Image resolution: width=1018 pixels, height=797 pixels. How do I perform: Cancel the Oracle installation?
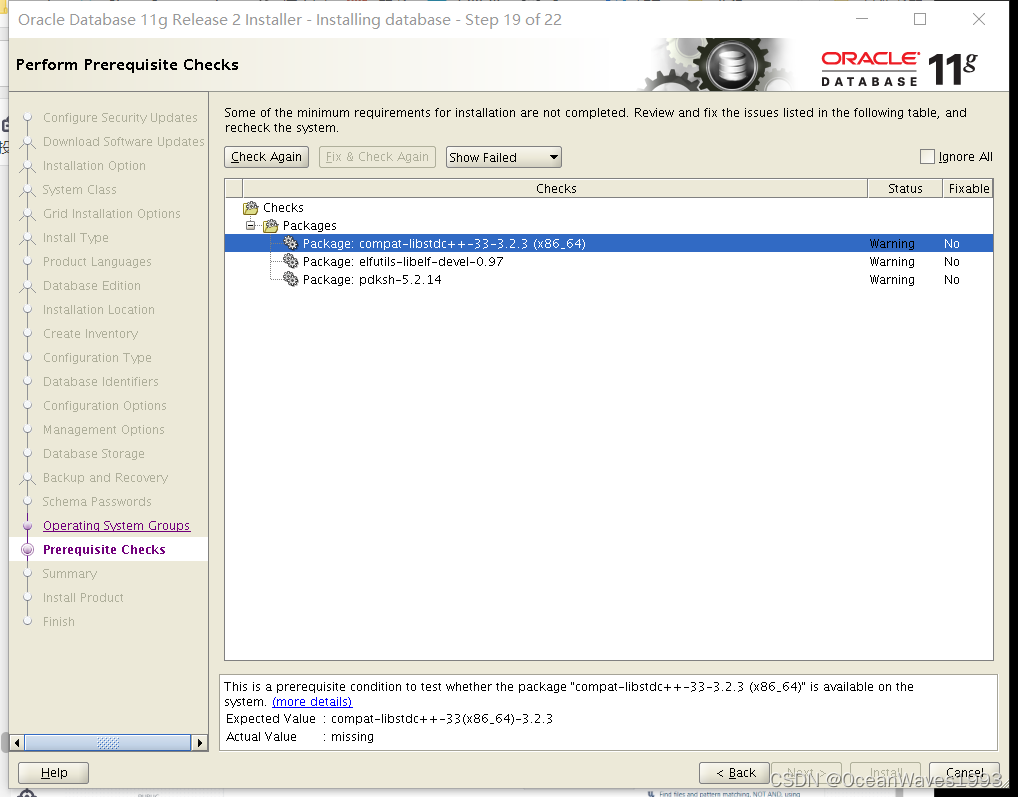click(964, 772)
